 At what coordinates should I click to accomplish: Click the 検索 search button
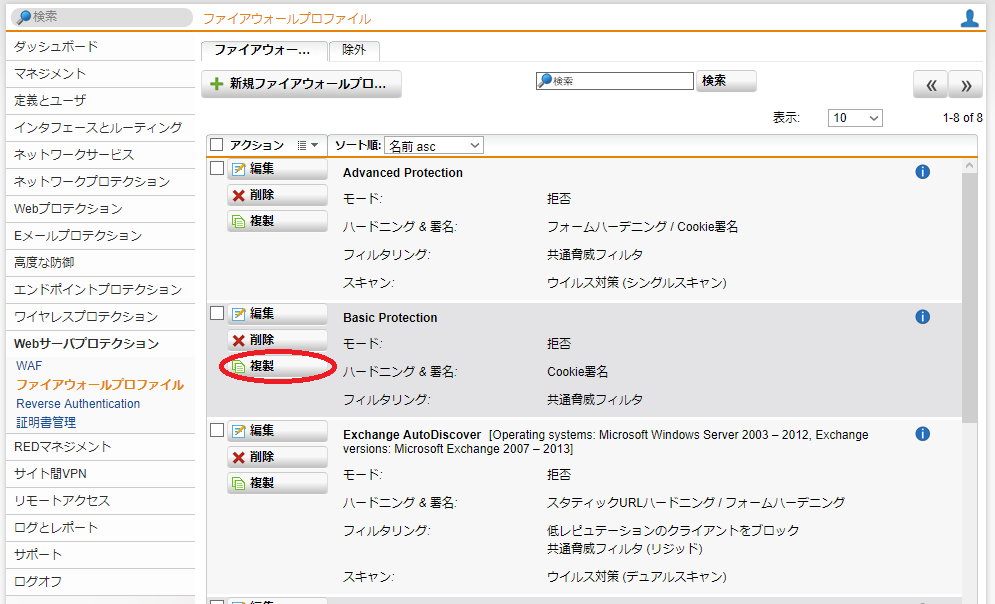pyautogui.click(x=726, y=81)
